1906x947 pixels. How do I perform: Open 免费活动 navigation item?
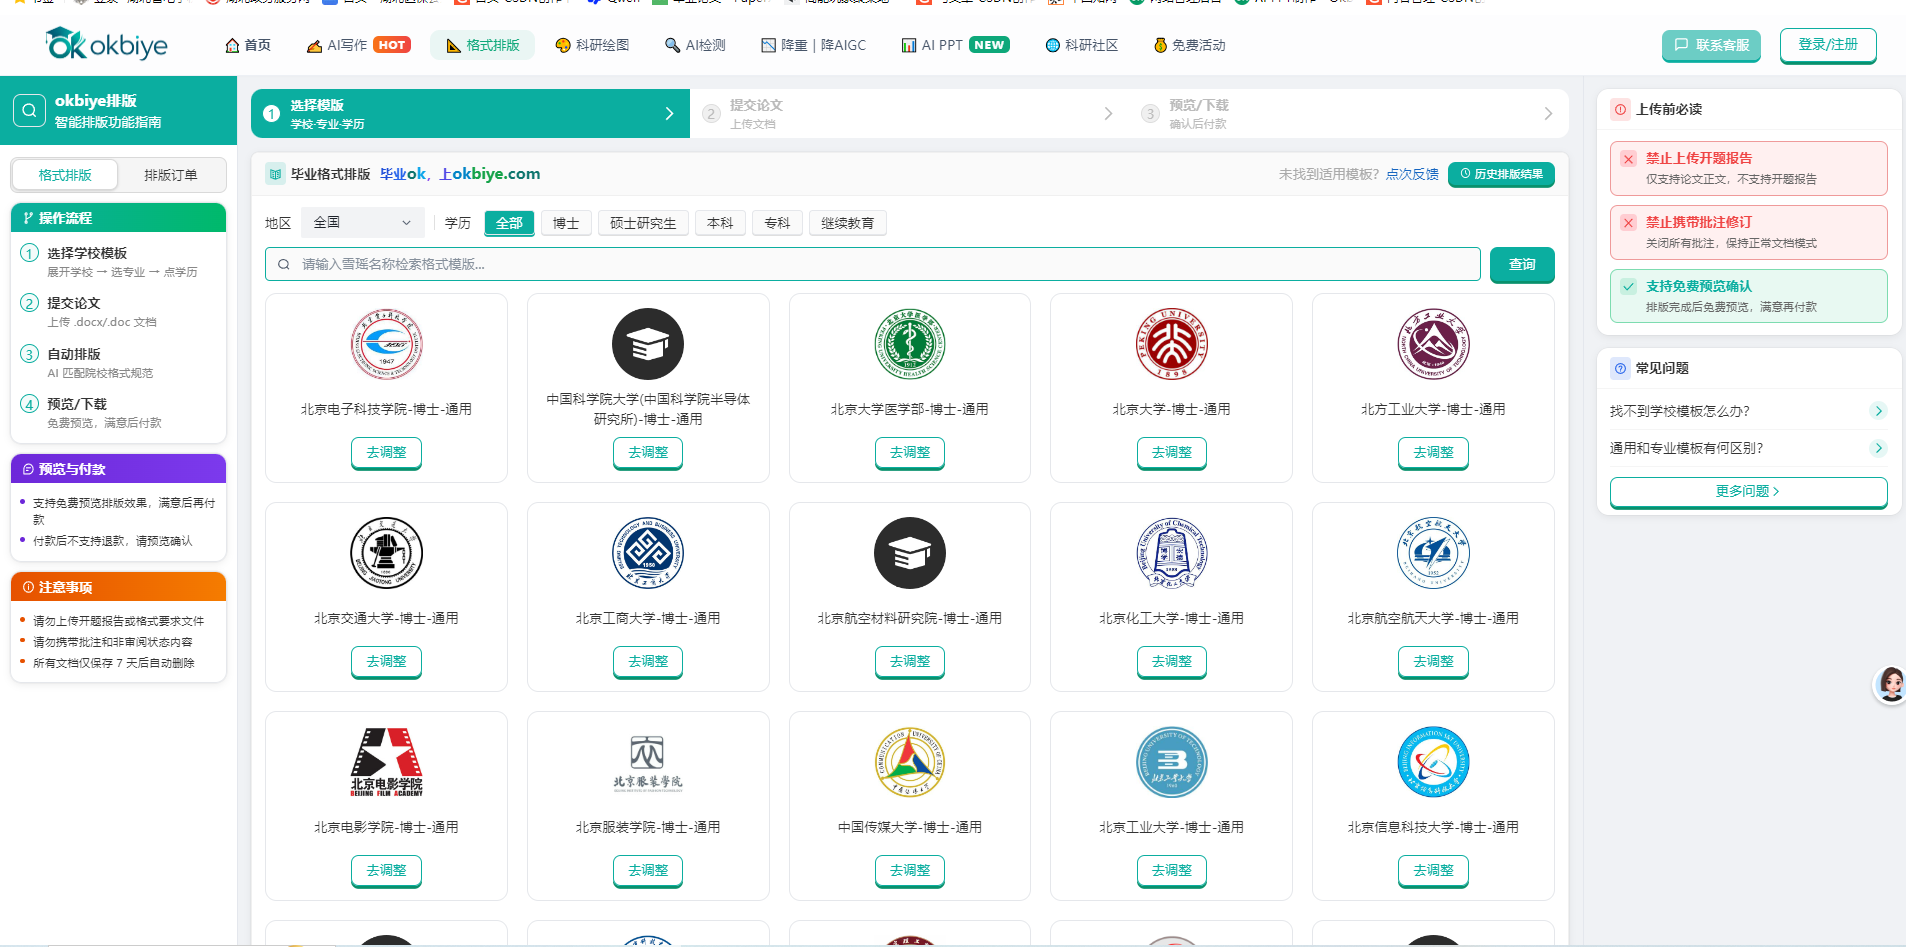point(1189,45)
